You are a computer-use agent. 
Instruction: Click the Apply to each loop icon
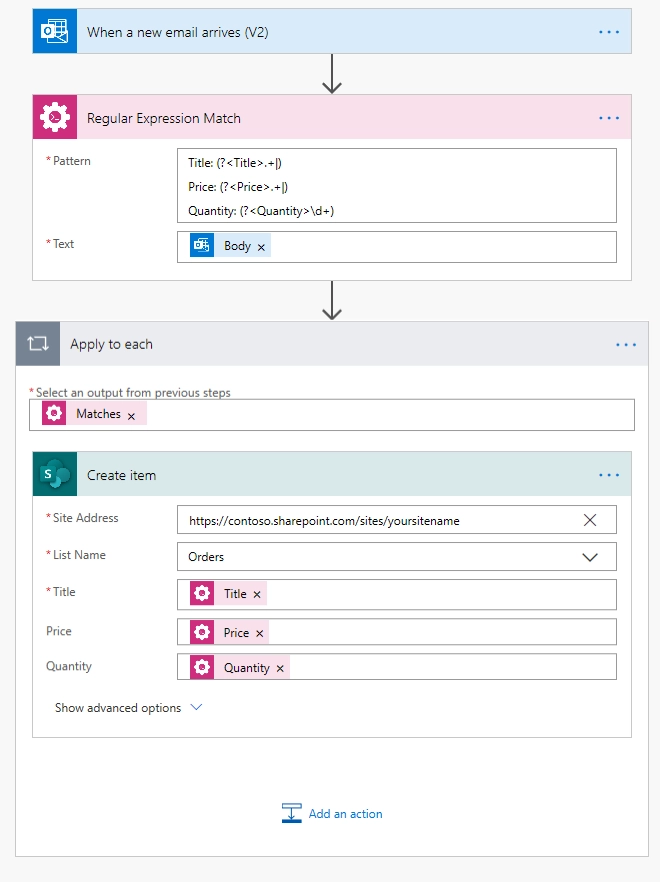[38, 344]
